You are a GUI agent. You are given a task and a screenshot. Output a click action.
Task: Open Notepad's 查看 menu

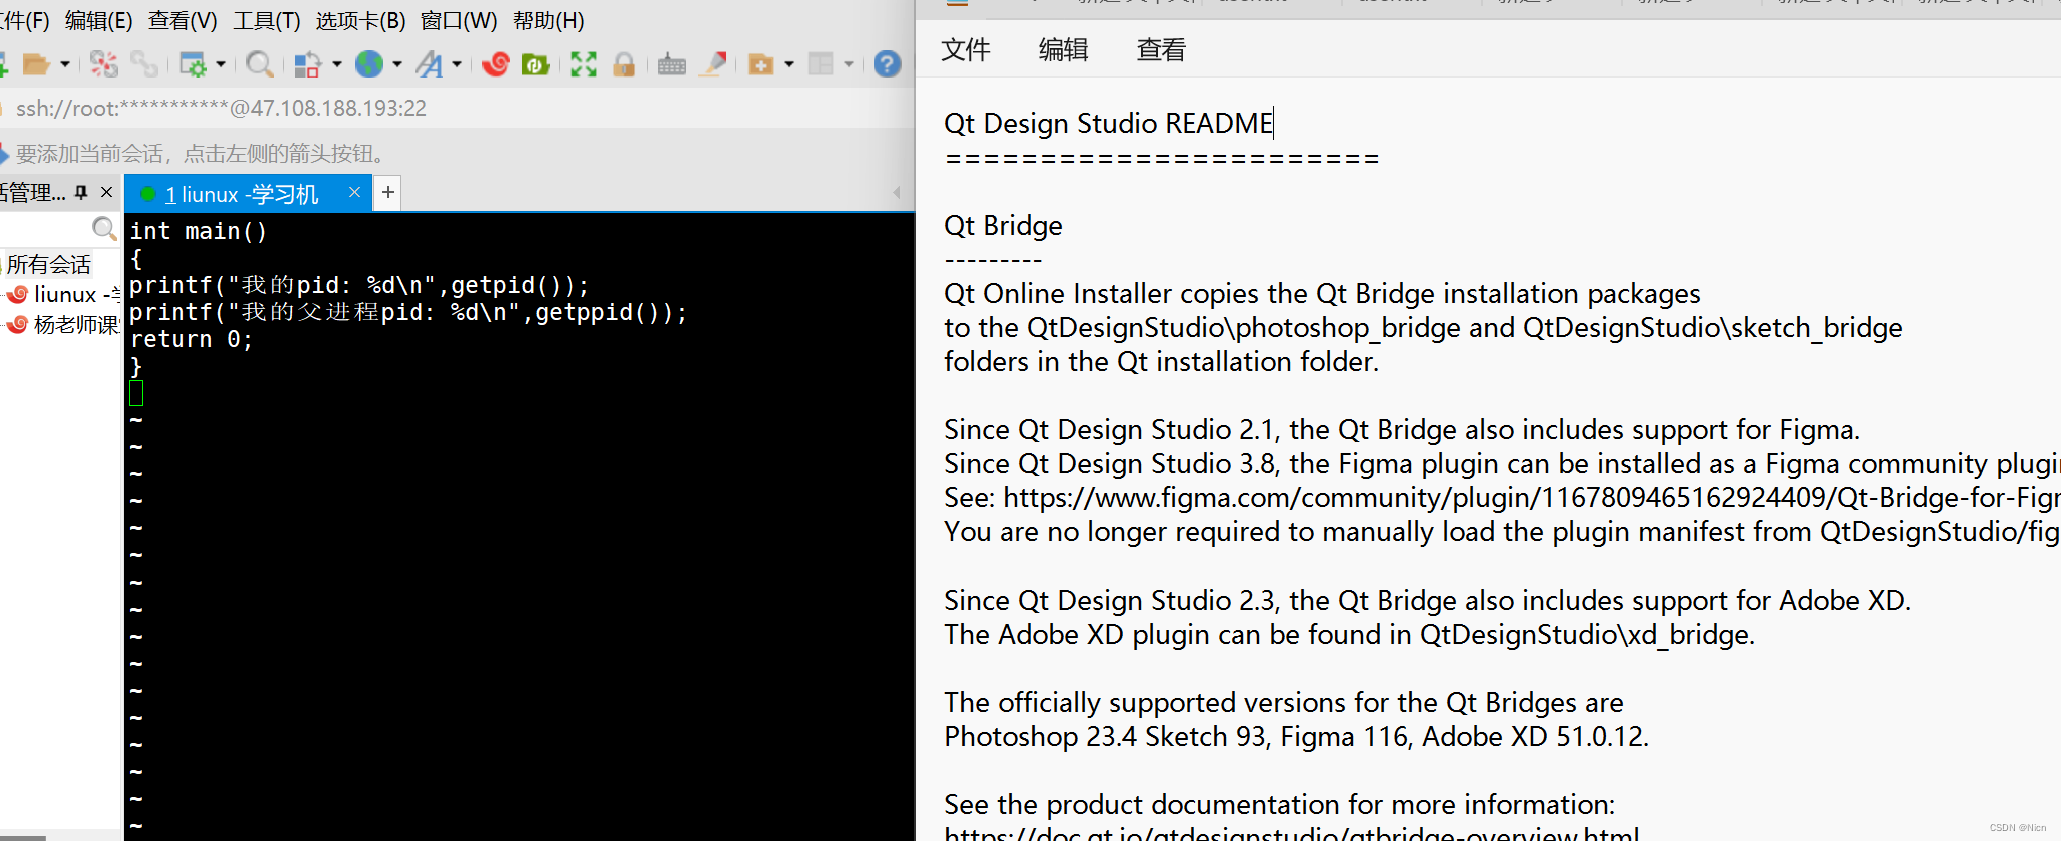pos(1161,49)
